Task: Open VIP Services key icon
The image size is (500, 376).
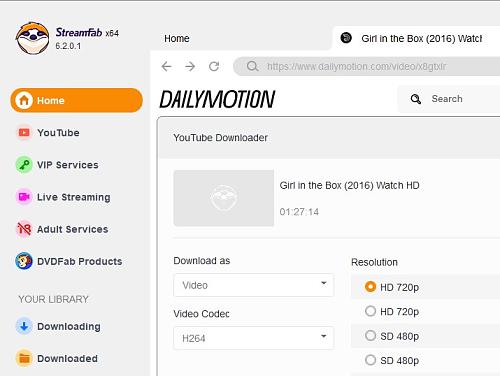Action: click(x=24, y=165)
